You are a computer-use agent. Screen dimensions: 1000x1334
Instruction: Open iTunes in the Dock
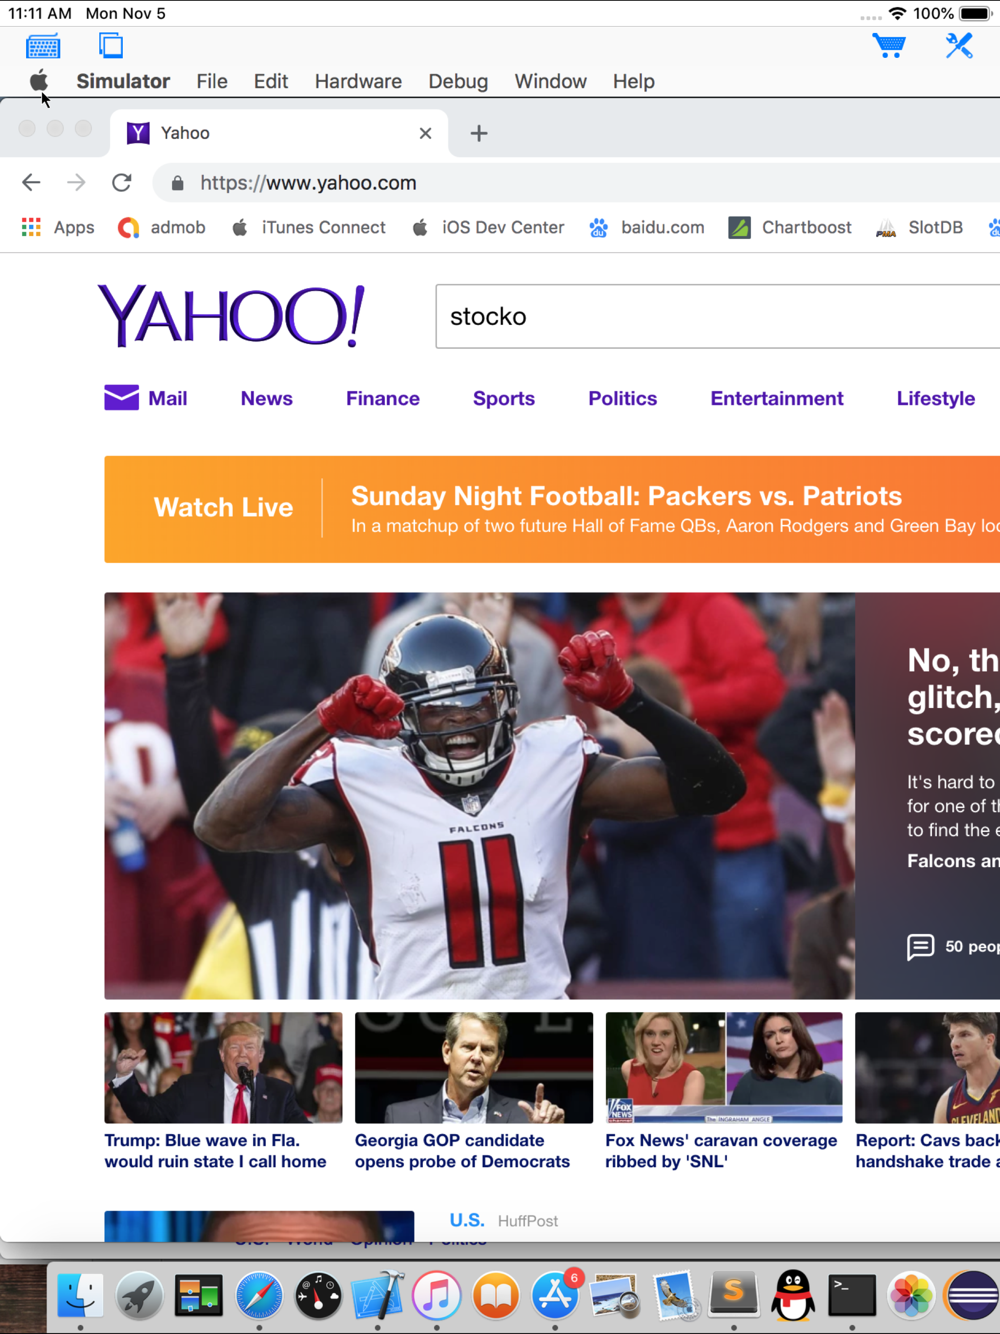(x=436, y=1296)
